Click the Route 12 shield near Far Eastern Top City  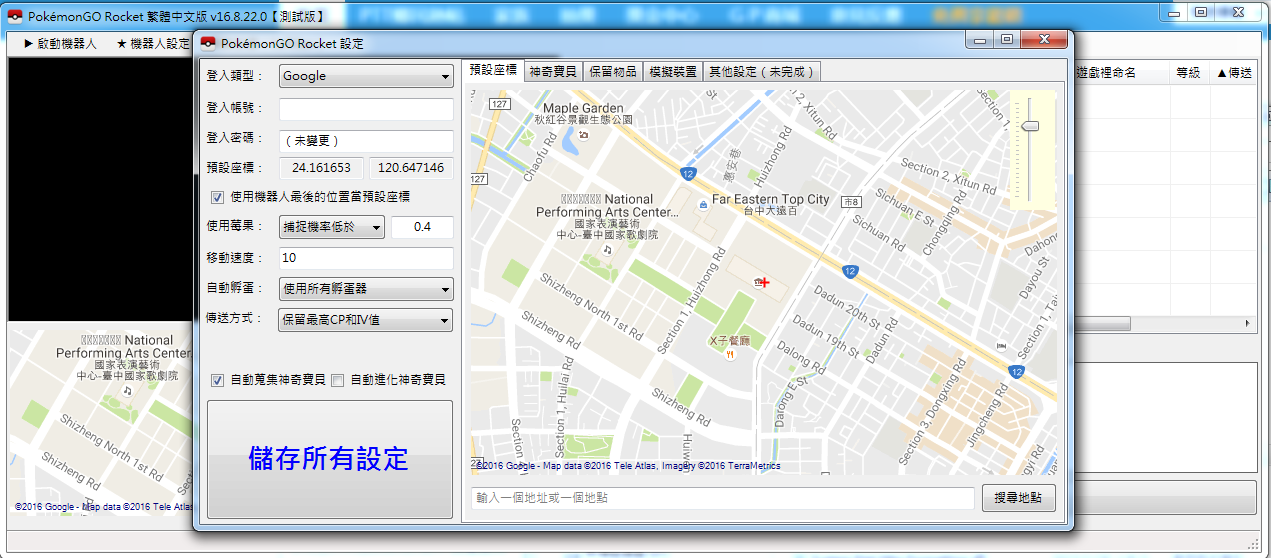688,174
